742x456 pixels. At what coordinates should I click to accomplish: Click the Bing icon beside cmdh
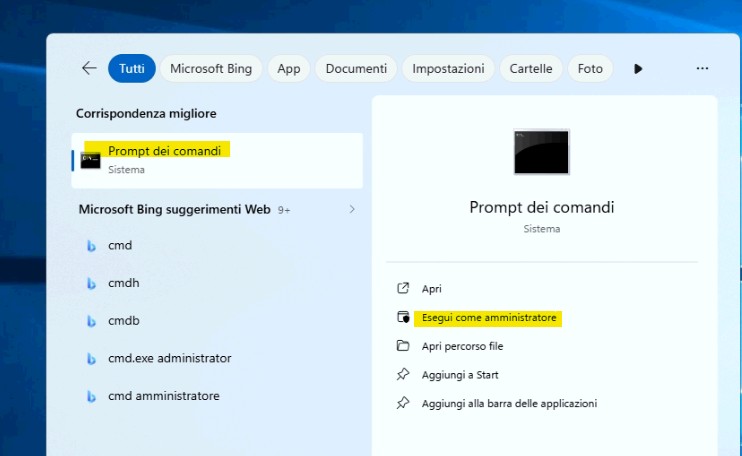click(91, 284)
